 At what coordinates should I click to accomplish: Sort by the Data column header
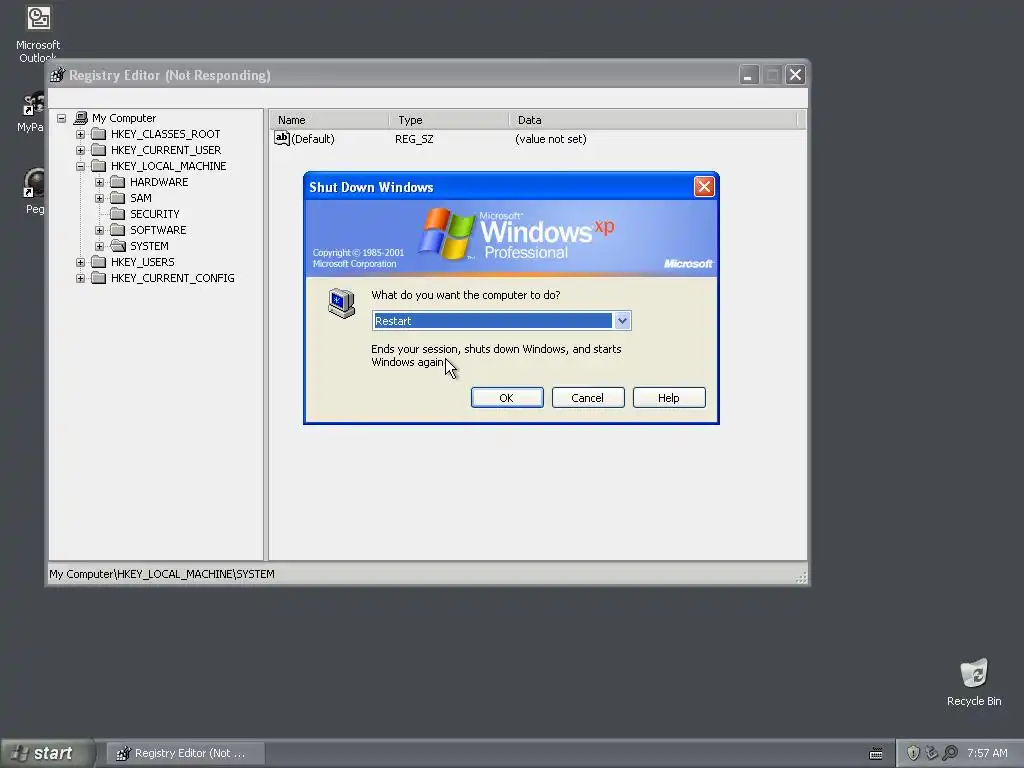point(654,120)
